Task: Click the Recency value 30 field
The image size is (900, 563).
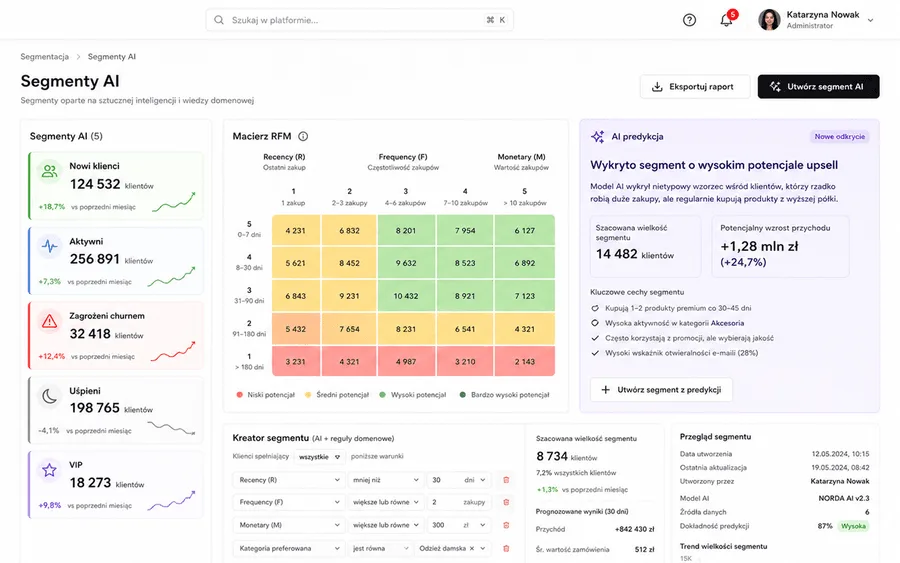Action: click(x=443, y=480)
